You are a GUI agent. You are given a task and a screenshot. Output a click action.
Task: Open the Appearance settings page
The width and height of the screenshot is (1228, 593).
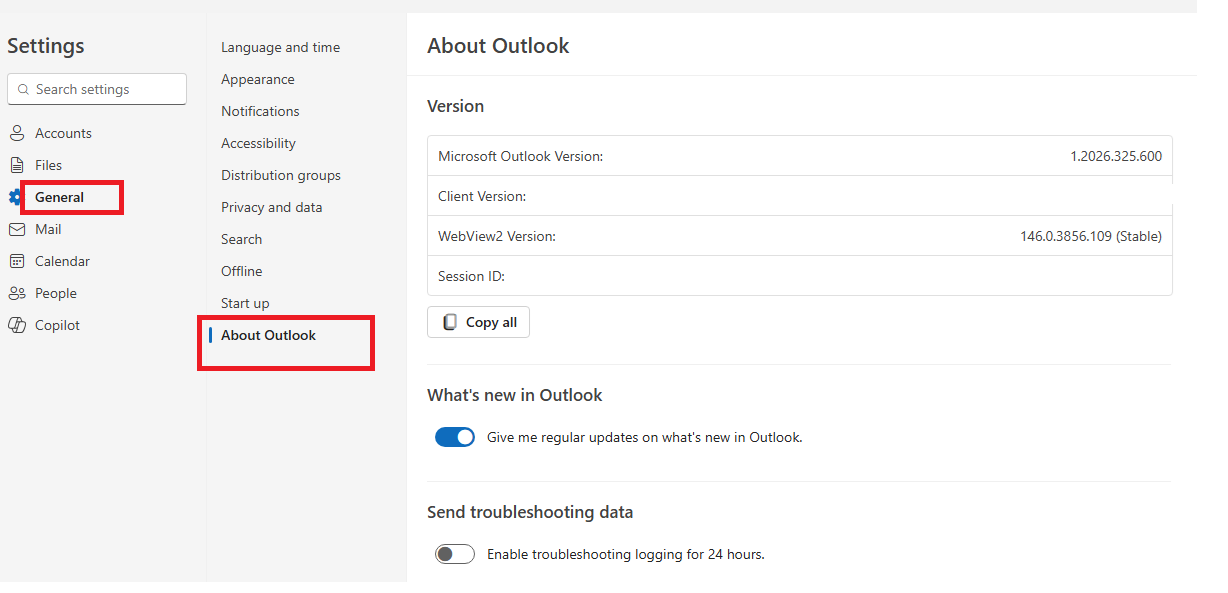click(257, 79)
